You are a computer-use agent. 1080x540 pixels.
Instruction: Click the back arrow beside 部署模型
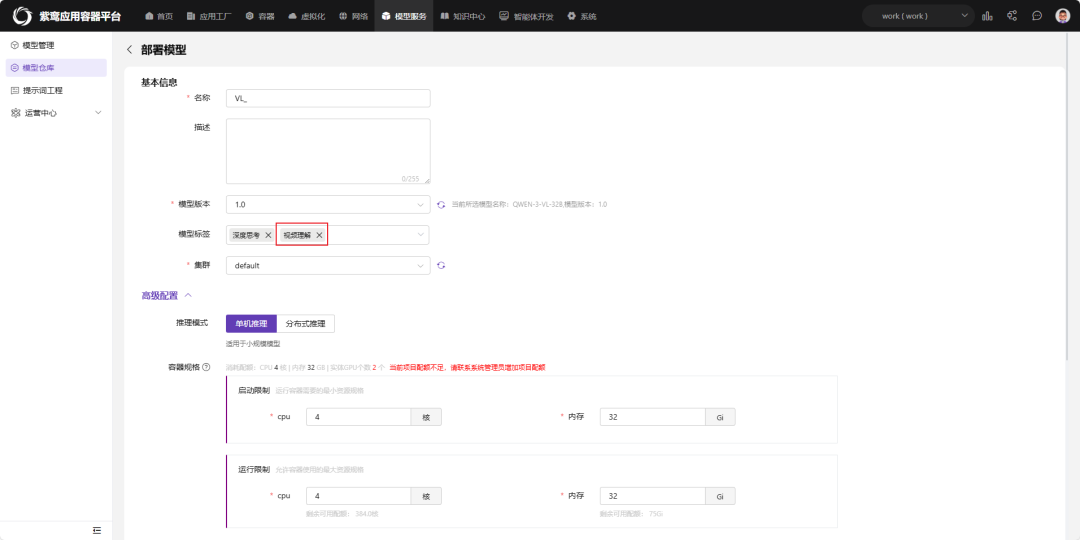[x=129, y=50]
